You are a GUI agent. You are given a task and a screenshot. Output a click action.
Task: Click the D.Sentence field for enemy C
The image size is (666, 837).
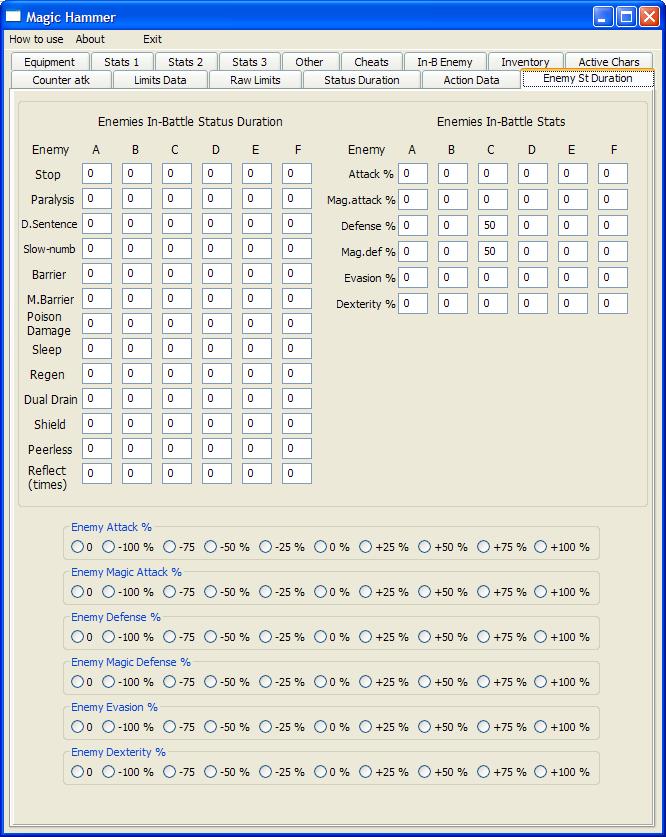coord(177,224)
